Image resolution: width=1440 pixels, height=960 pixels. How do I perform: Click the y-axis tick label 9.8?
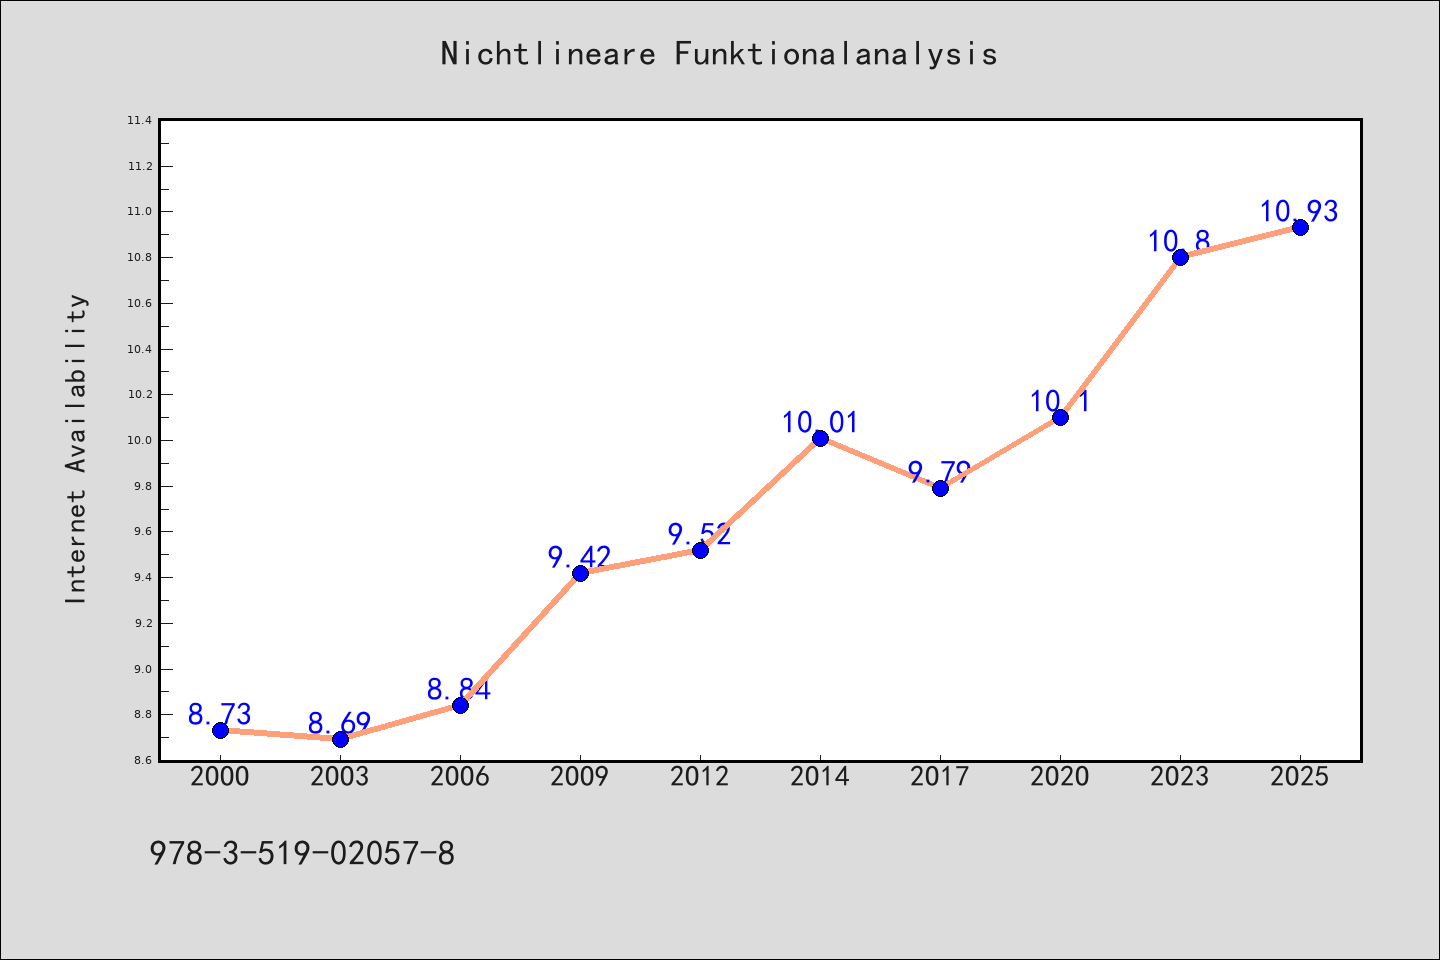point(142,487)
